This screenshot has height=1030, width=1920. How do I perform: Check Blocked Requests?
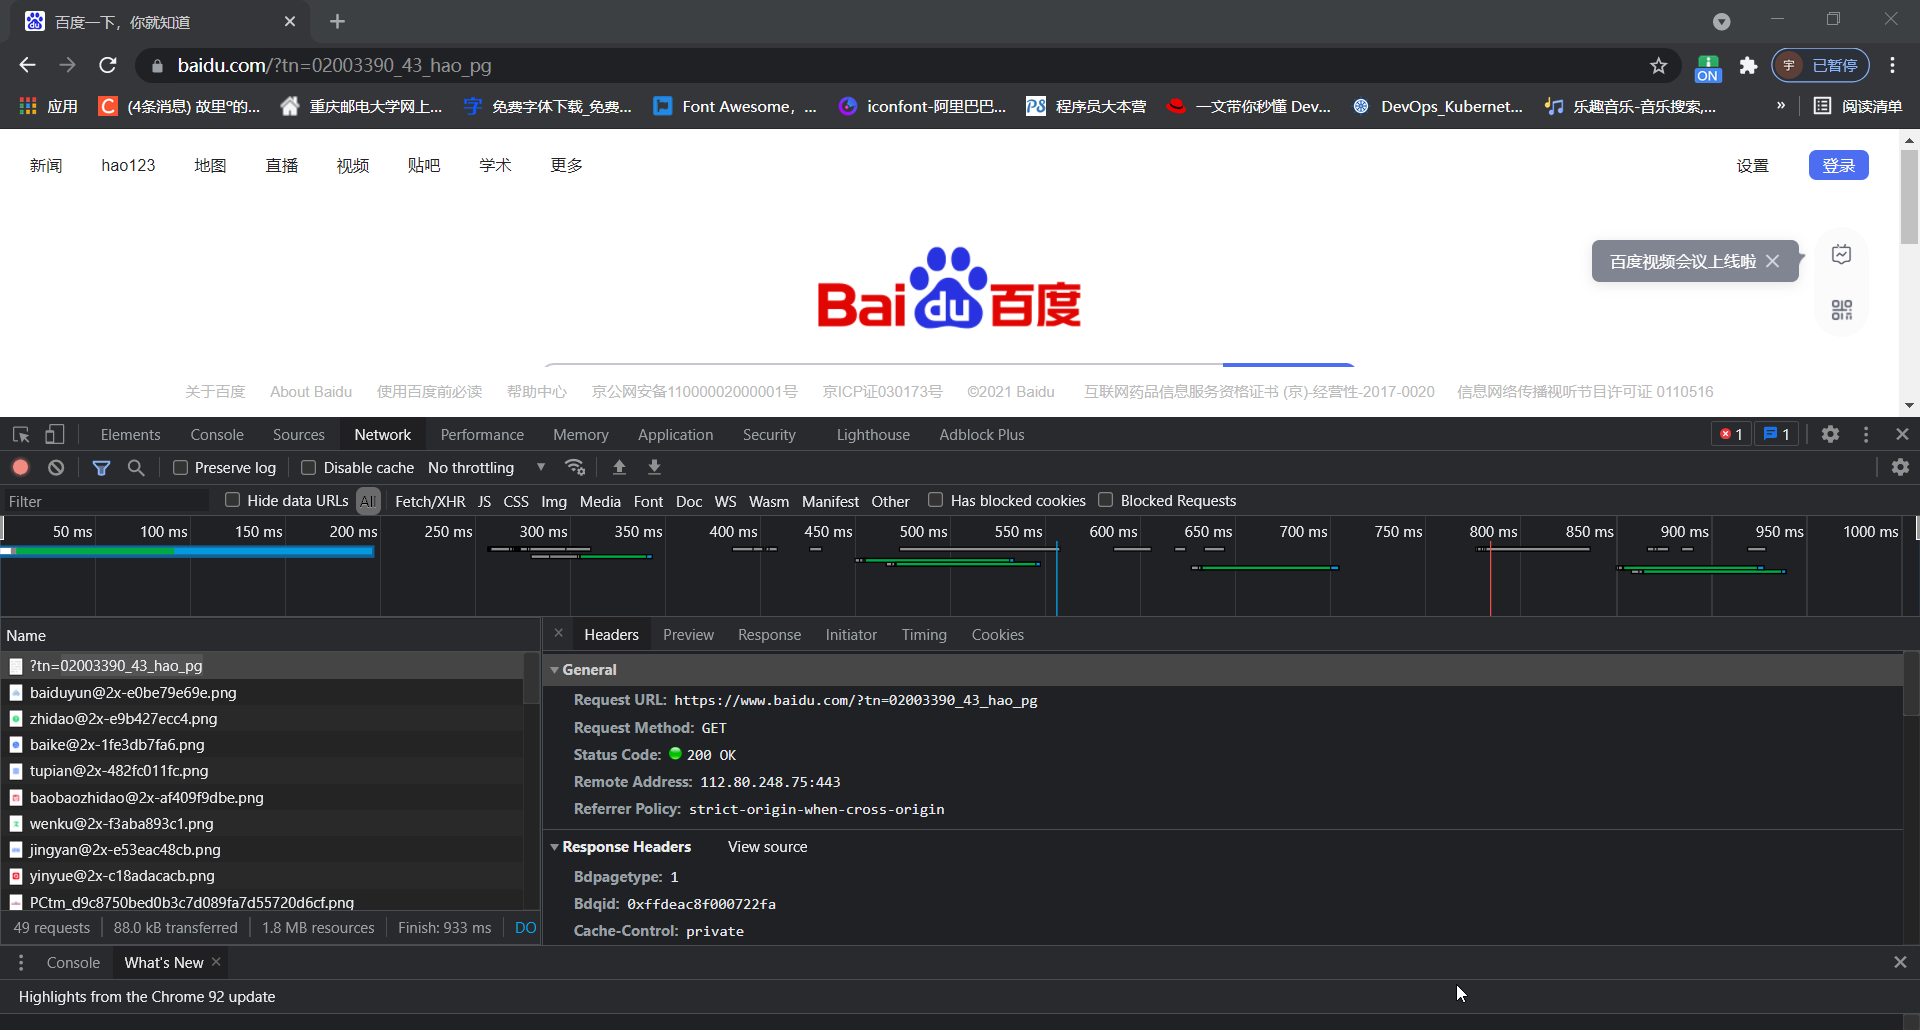coord(1106,500)
